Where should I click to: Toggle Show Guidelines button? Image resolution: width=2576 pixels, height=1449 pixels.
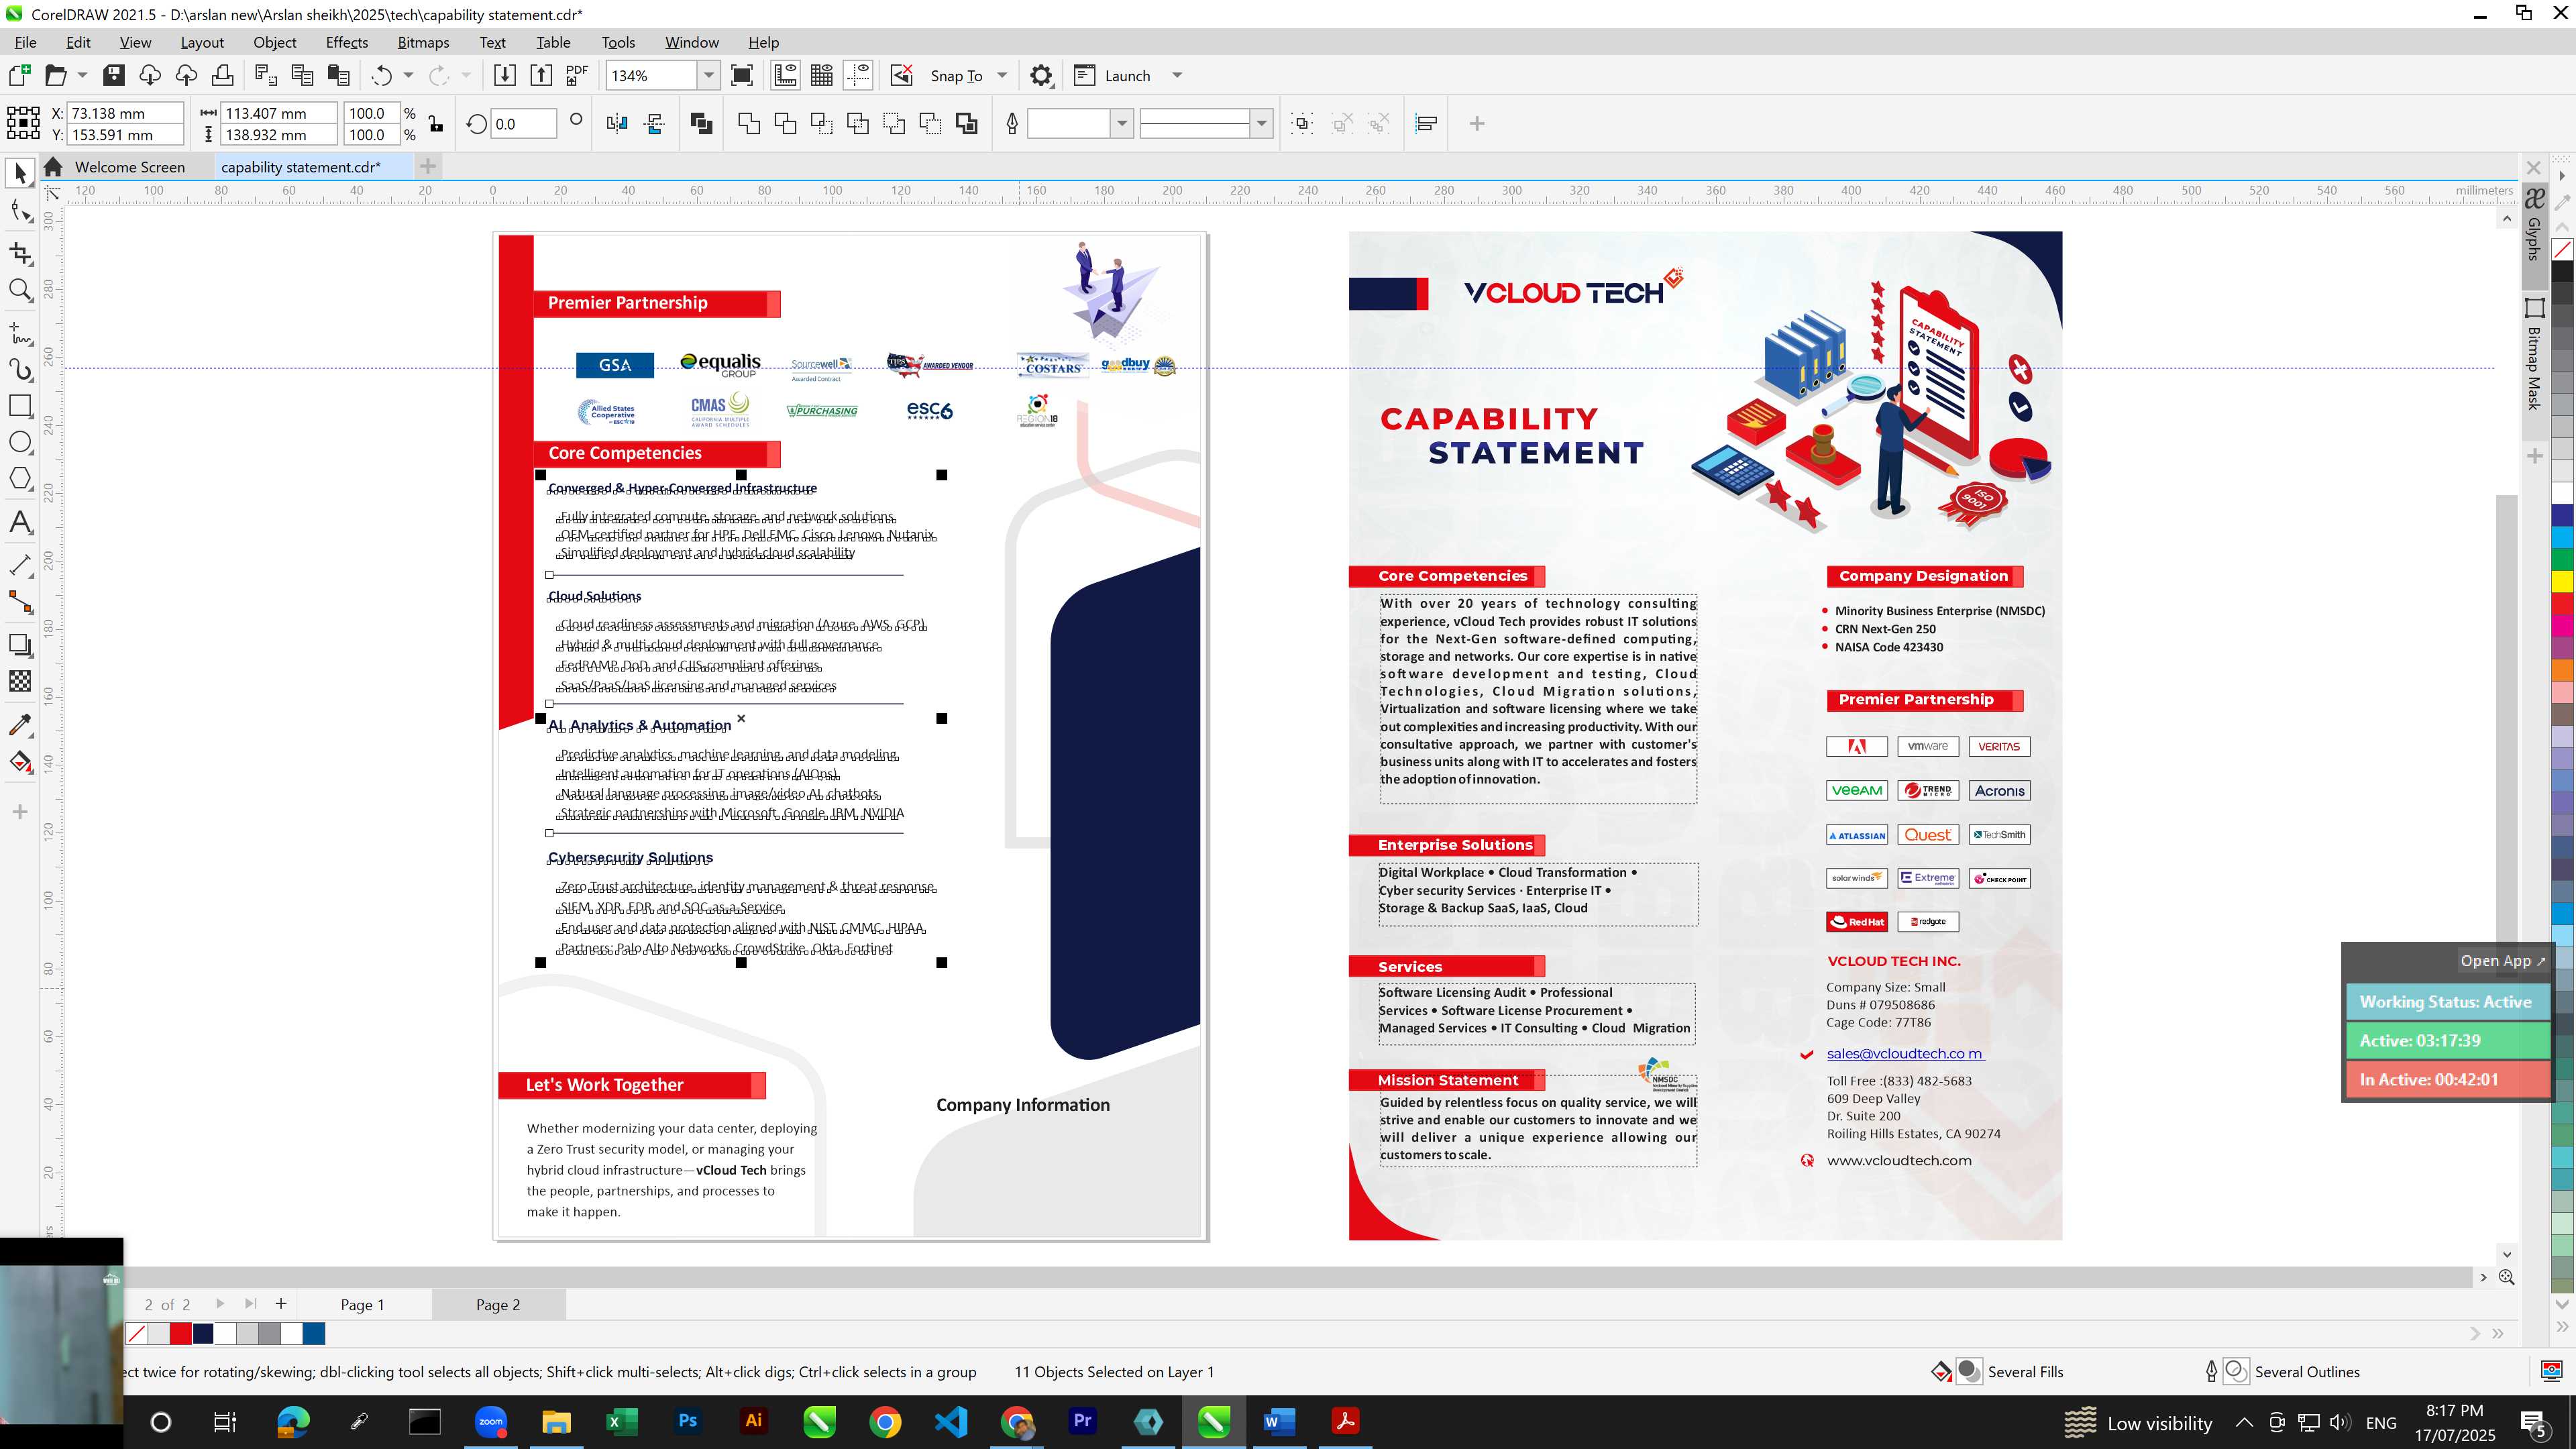[x=858, y=75]
